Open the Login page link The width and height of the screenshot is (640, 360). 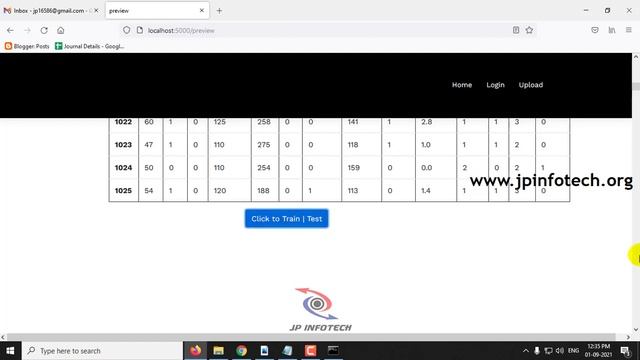[495, 85]
